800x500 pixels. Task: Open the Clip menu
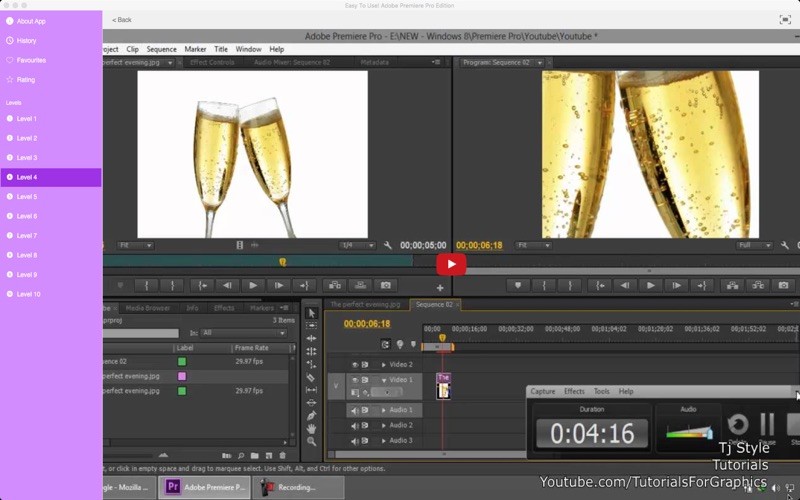pos(133,49)
